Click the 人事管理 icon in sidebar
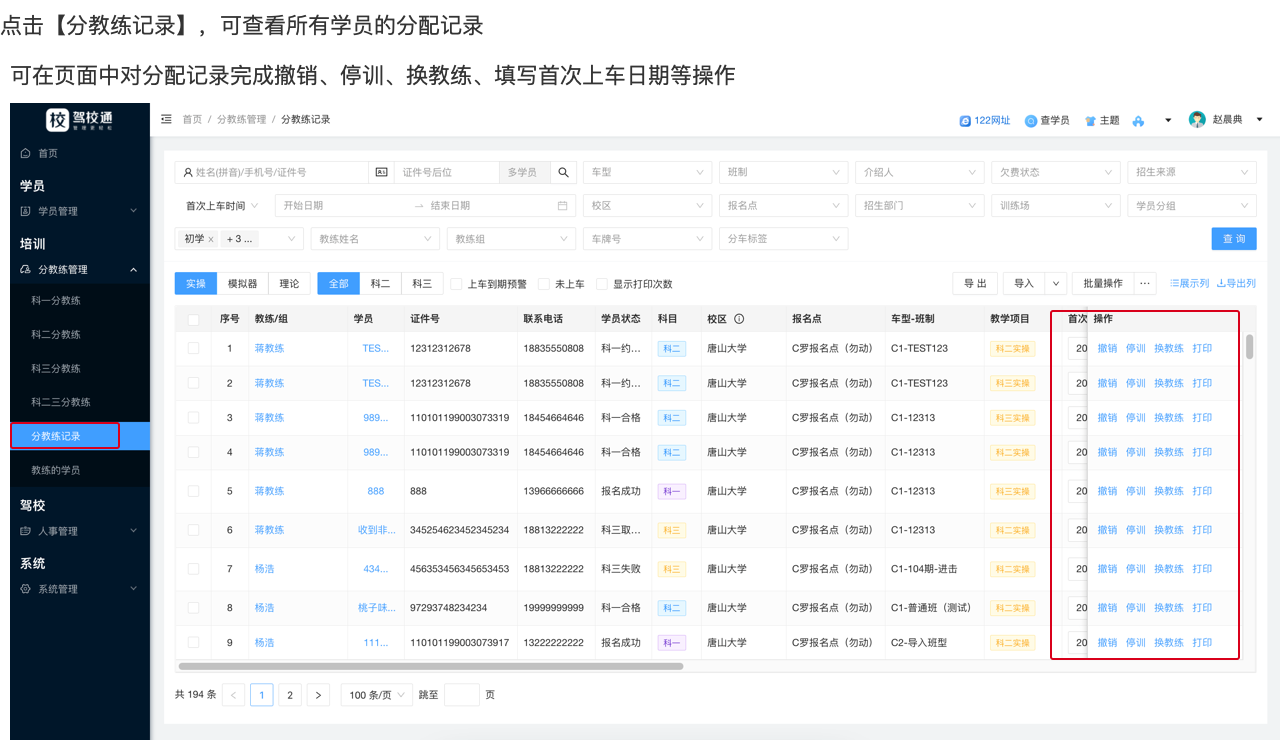 click(x=26, y=531)
